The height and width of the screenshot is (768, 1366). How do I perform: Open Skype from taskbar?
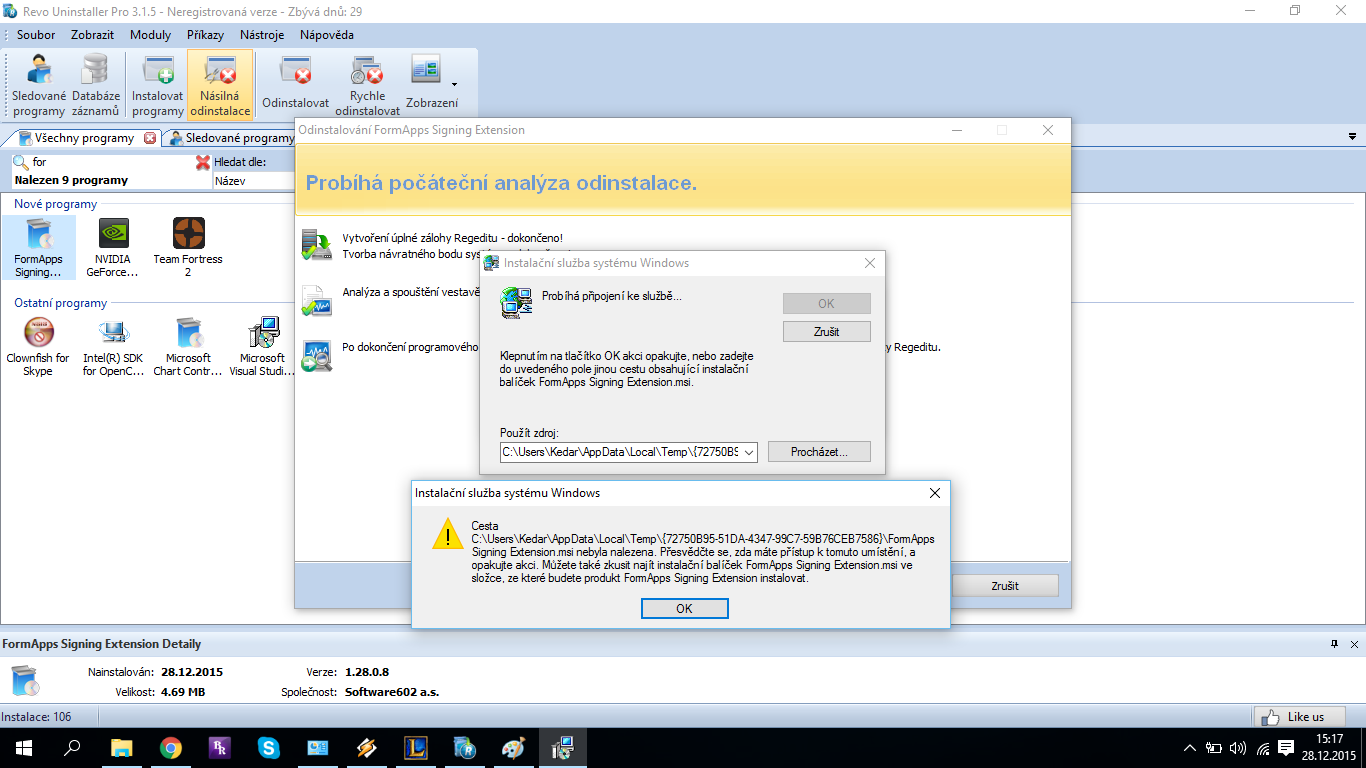pos(268,747)
